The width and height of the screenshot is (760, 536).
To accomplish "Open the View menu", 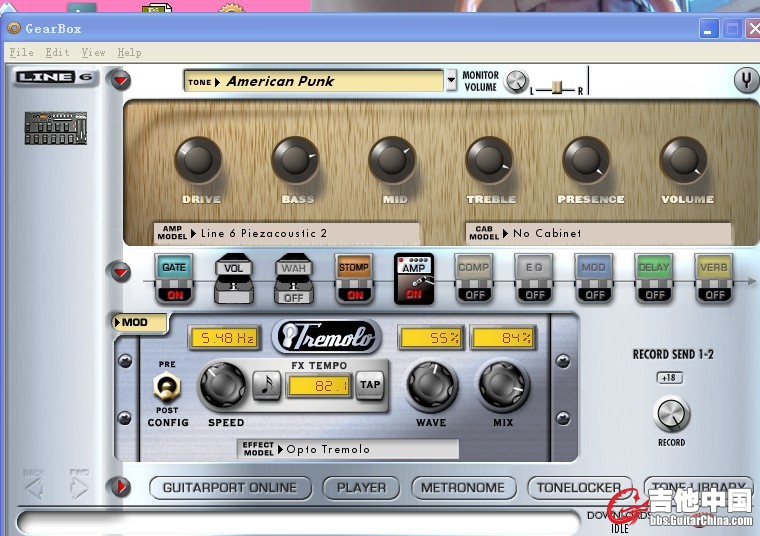I will click(x=94, y=52).
